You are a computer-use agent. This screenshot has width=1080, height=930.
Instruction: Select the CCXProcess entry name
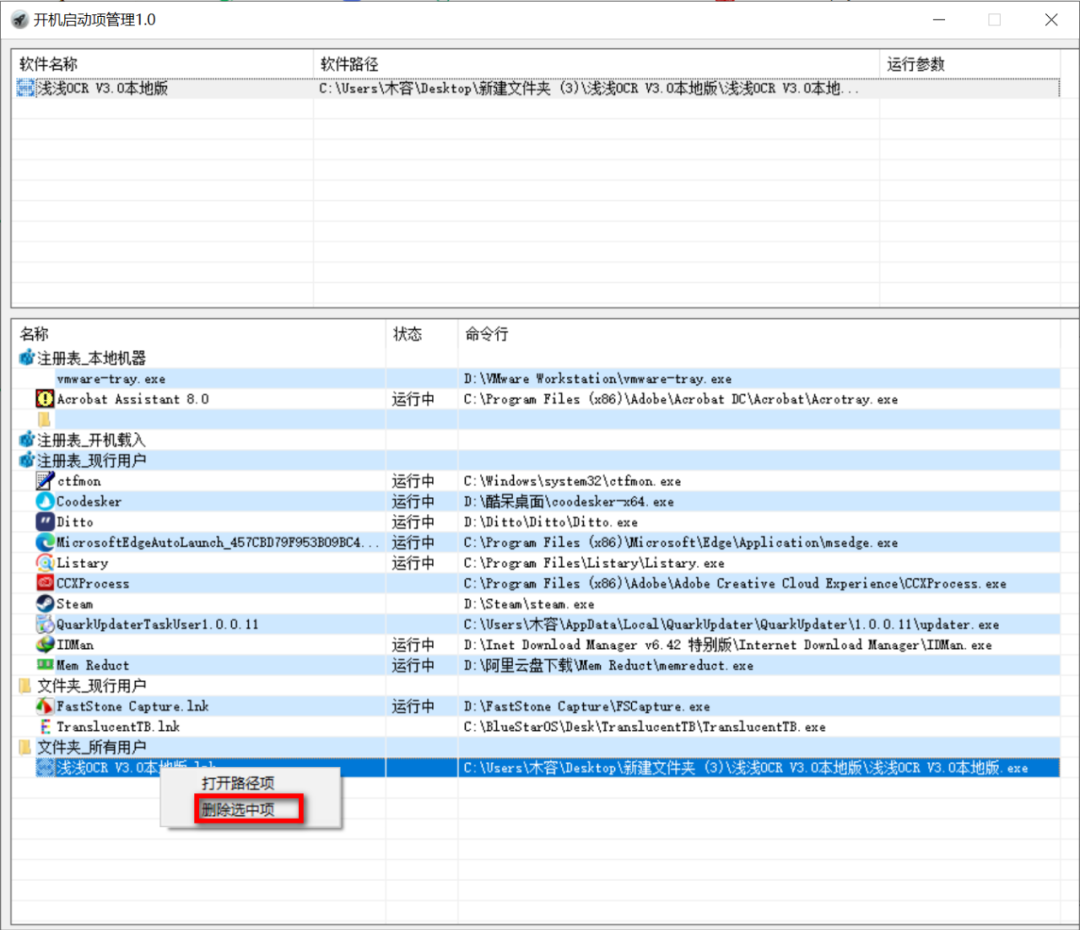93,583
